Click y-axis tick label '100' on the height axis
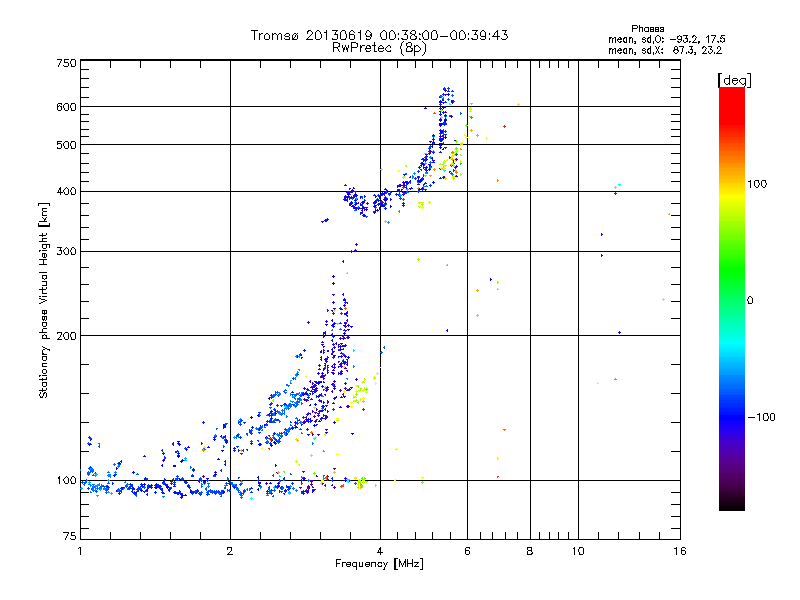This screenshot has height=600, width=800. 66,480
